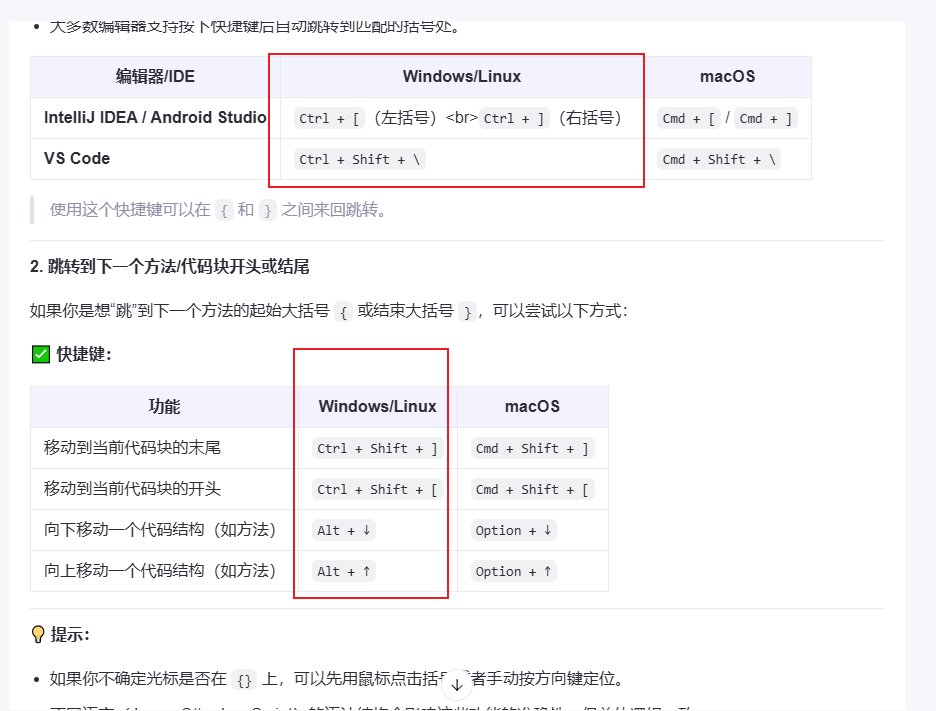Click the scroll-down arrow button
This screenshot has height=711, width=936.
click(x=457, y=684)
